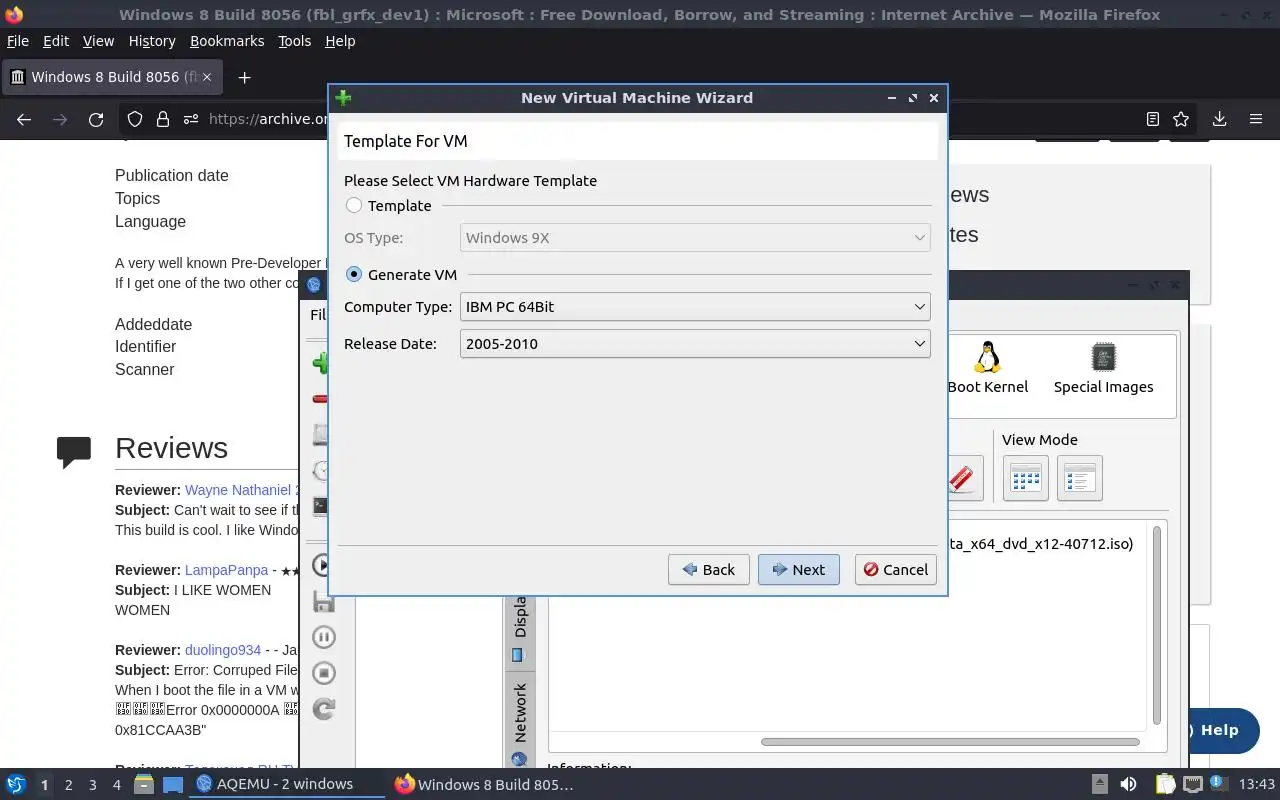Click the site permissions icon in address bar
Screen dimensions: 1280x800
point(191,119)
